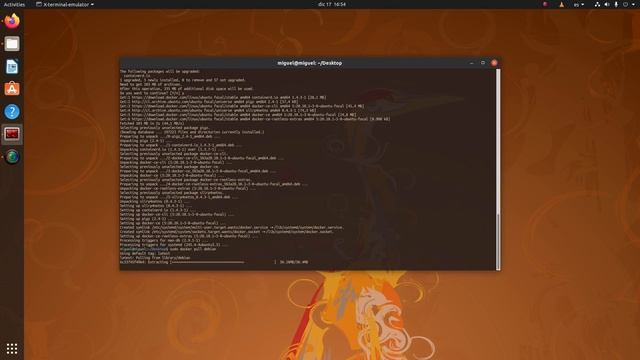The width and height of the screenshot is (640, 360).
Task: Click the microphone indicator icon
Action: point(616,4)
